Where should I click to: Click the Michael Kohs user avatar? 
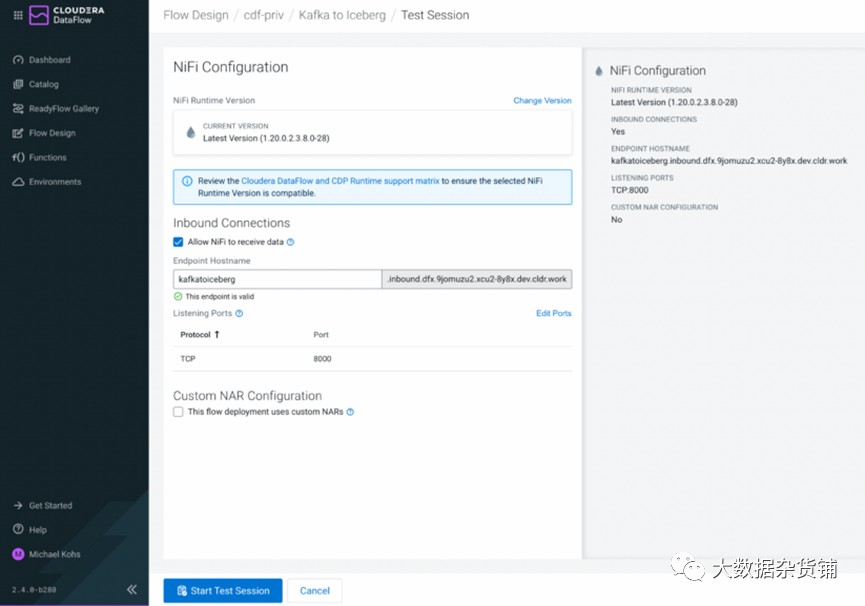(18, 554)
